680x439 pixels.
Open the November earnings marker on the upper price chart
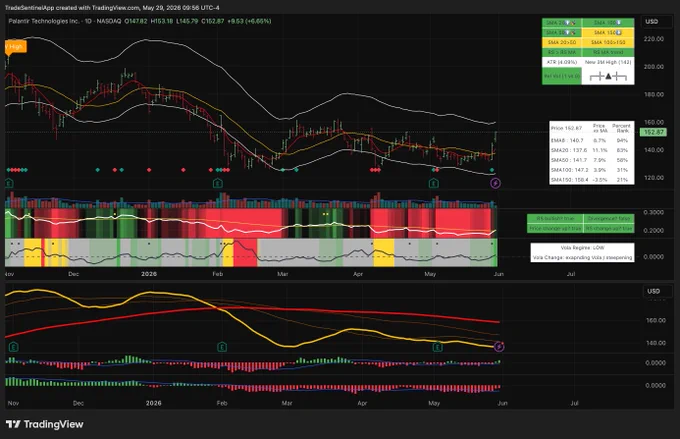tap(9, 183)
